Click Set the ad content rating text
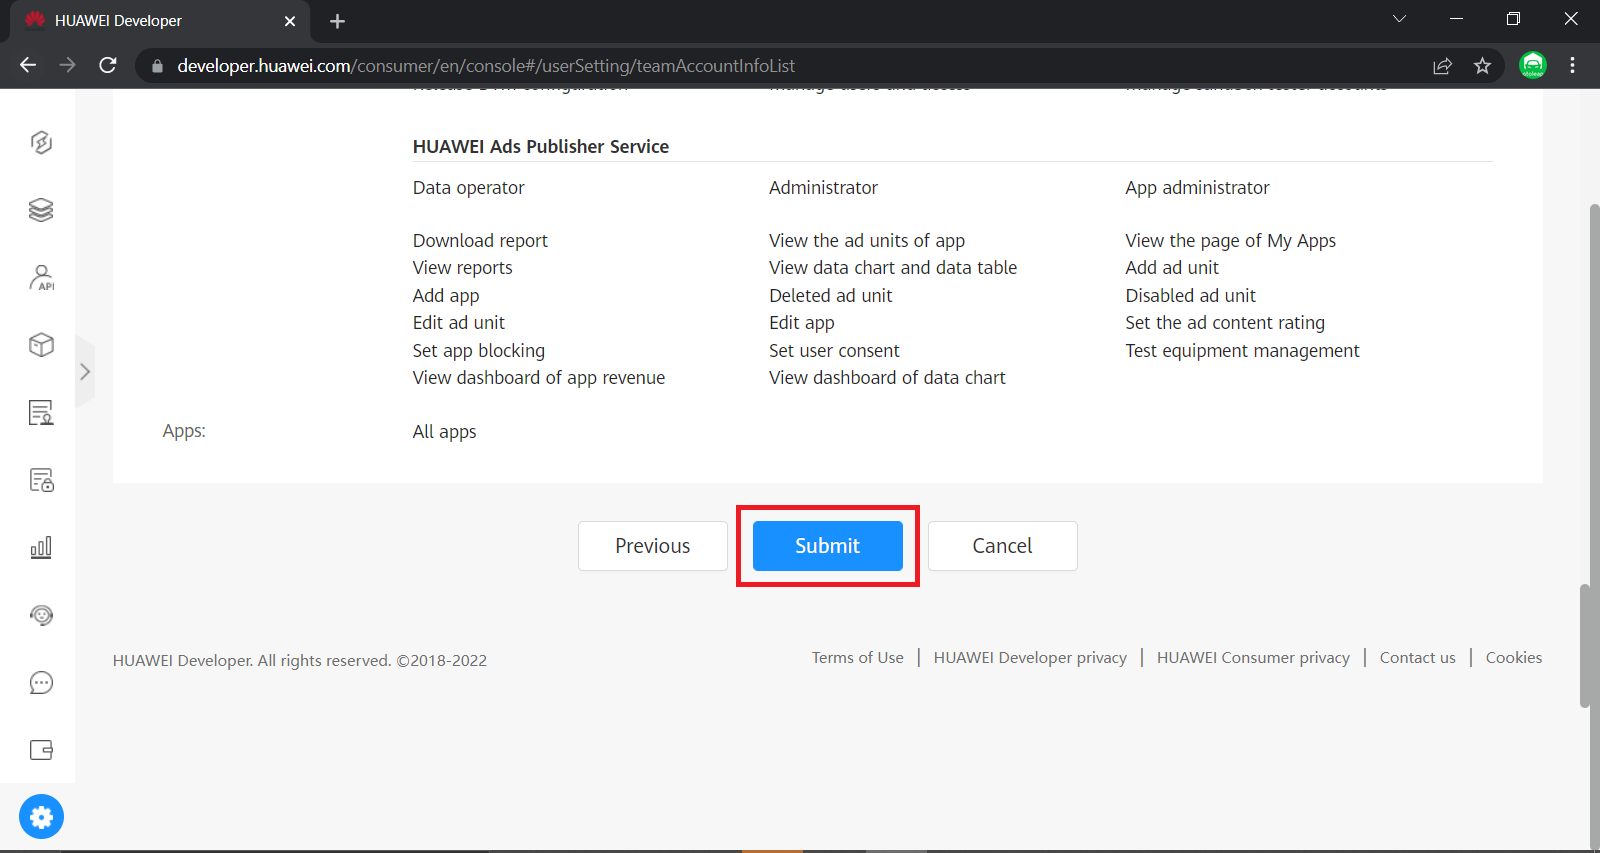The image size is (1600, 853). pyautogui.click(x=1225, y=322)
